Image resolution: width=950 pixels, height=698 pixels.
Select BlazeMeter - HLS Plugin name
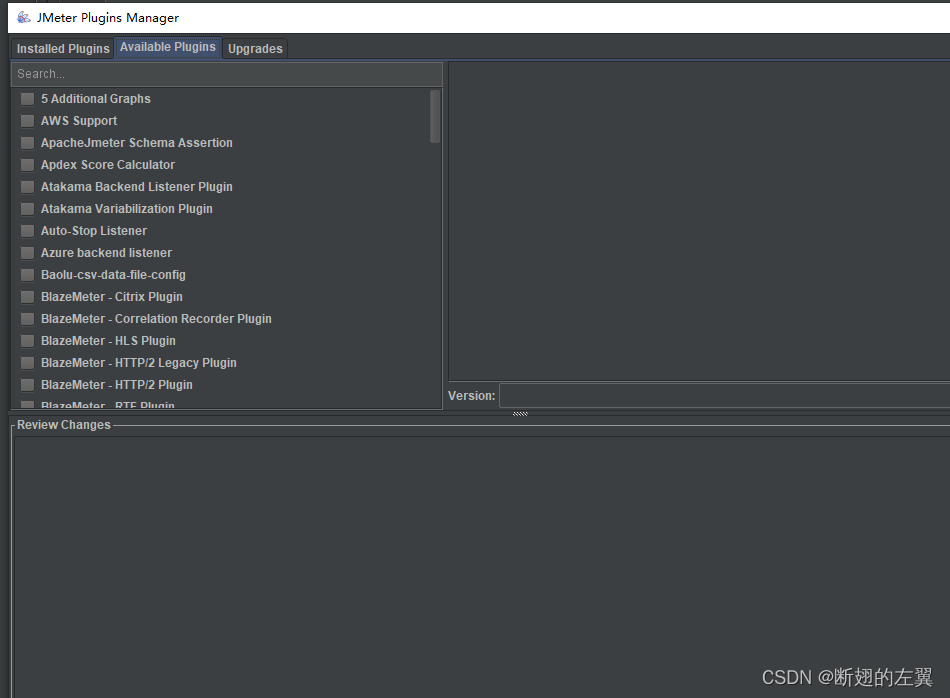pos(108,341)
